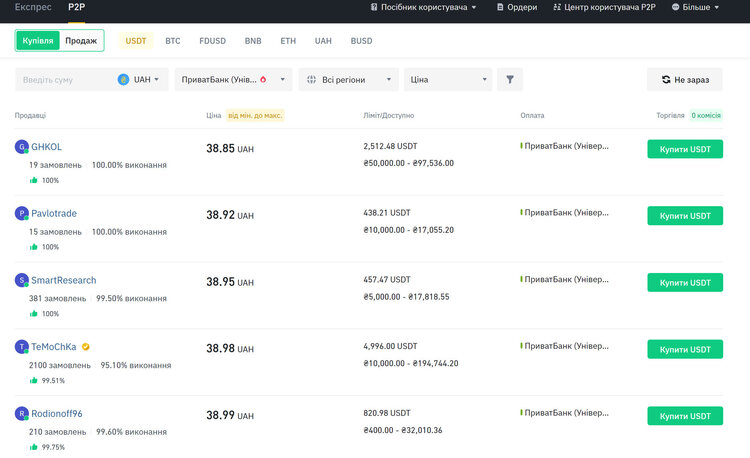The image size is (750, 458).
Task: Open Rodionoff96 seller profile link
Action: click(x=57, y=414)
